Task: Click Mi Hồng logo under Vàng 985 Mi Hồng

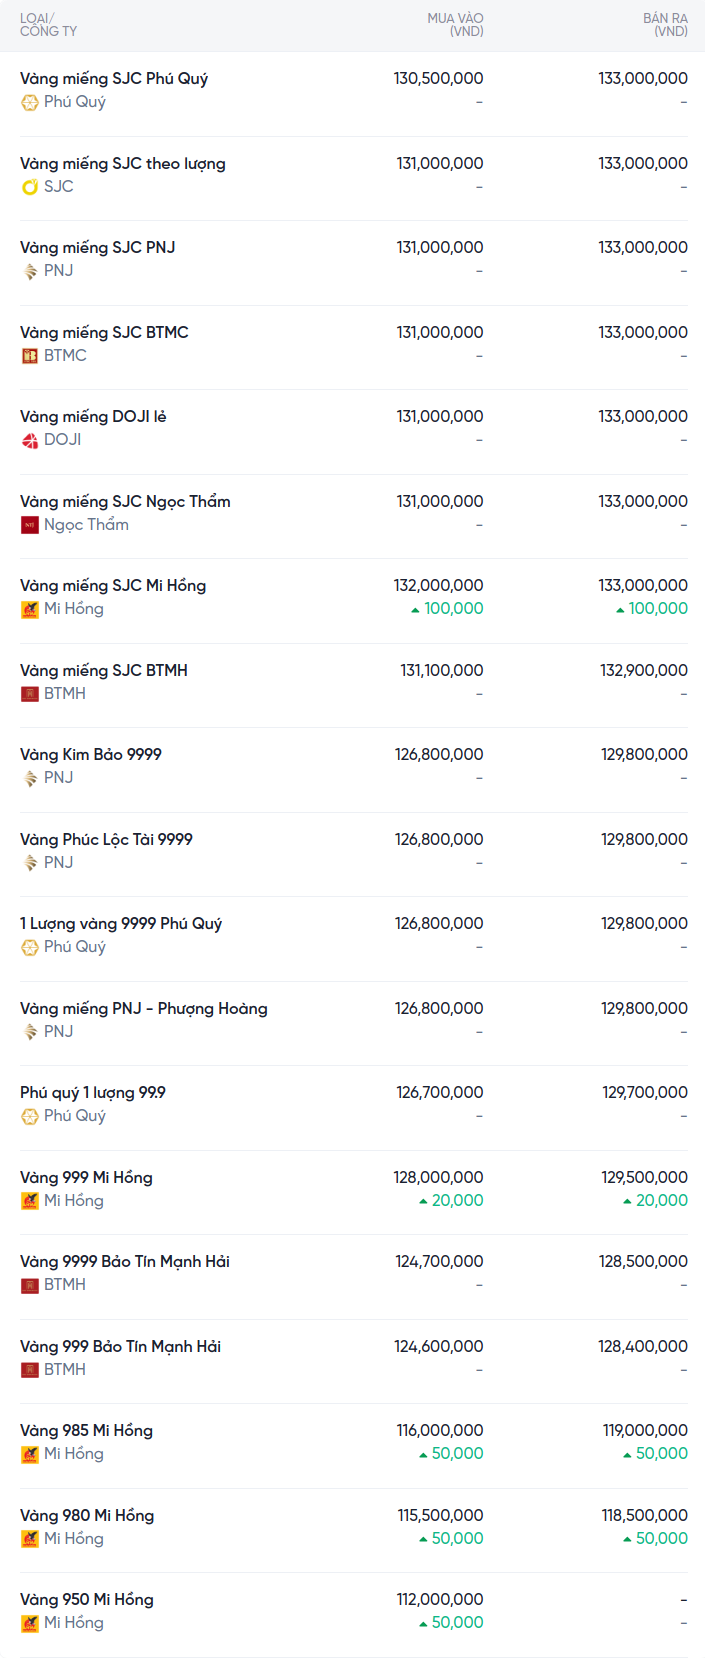Action: [x=30, y=1454]
